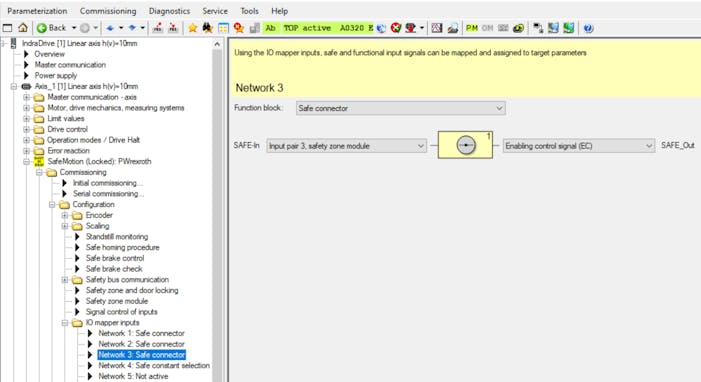Screen dimensions: 701x382
Task: Click the Ab status indicator
Action: [270, 28]
